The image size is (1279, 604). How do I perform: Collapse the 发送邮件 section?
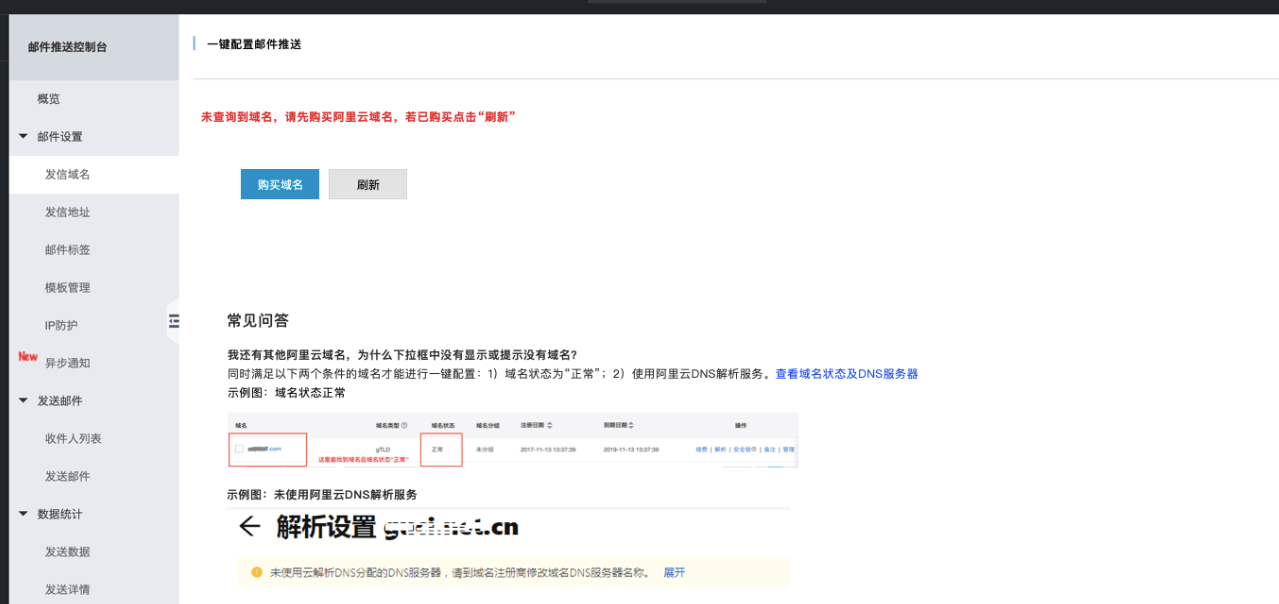click(22, 400)
